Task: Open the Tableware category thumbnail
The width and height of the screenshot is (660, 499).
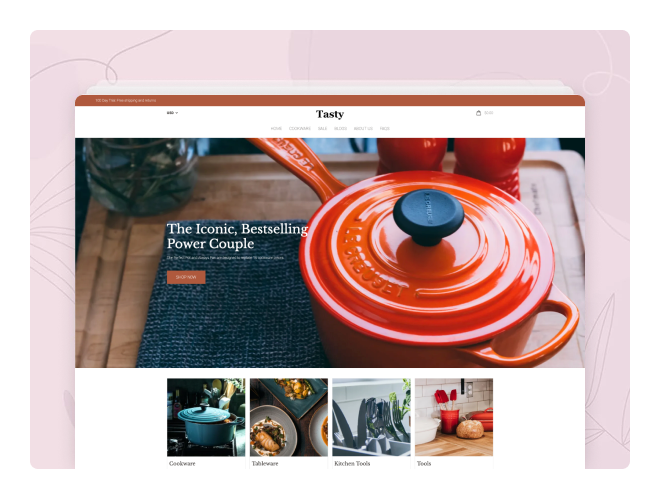Action: (x=289, y=417)
